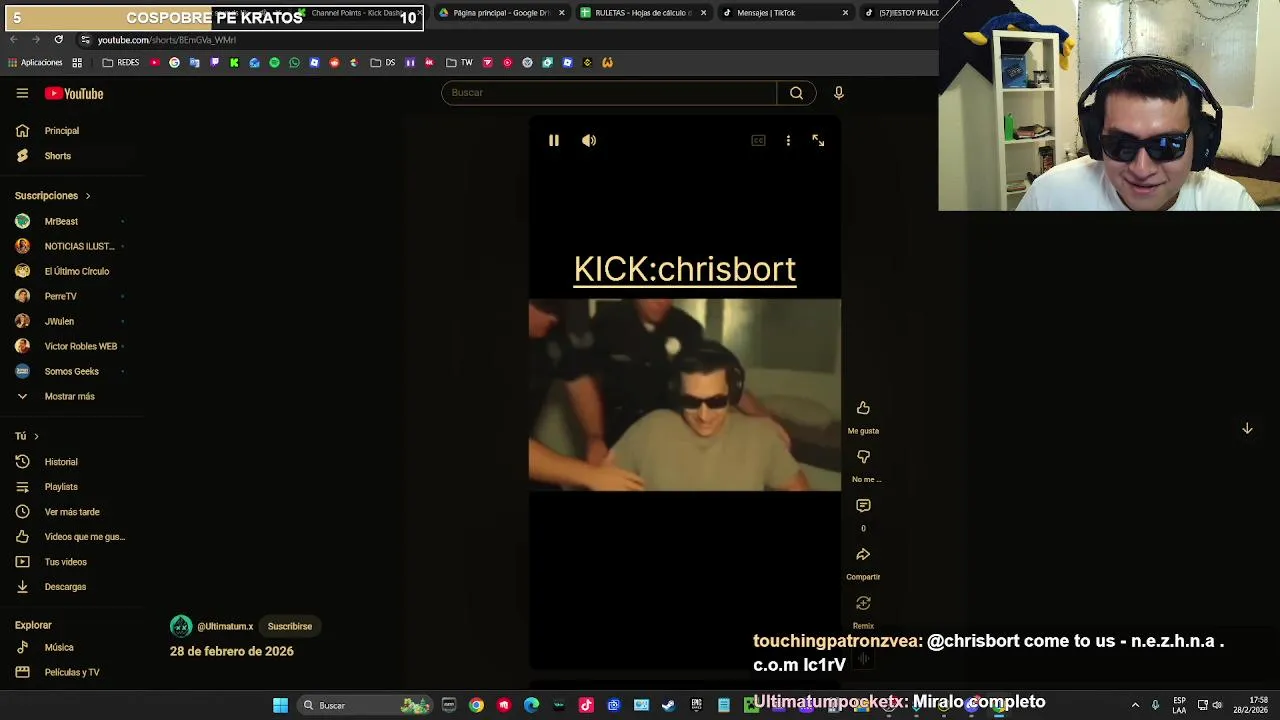Open the WhatsApp bookmark icon

point(294,62)
